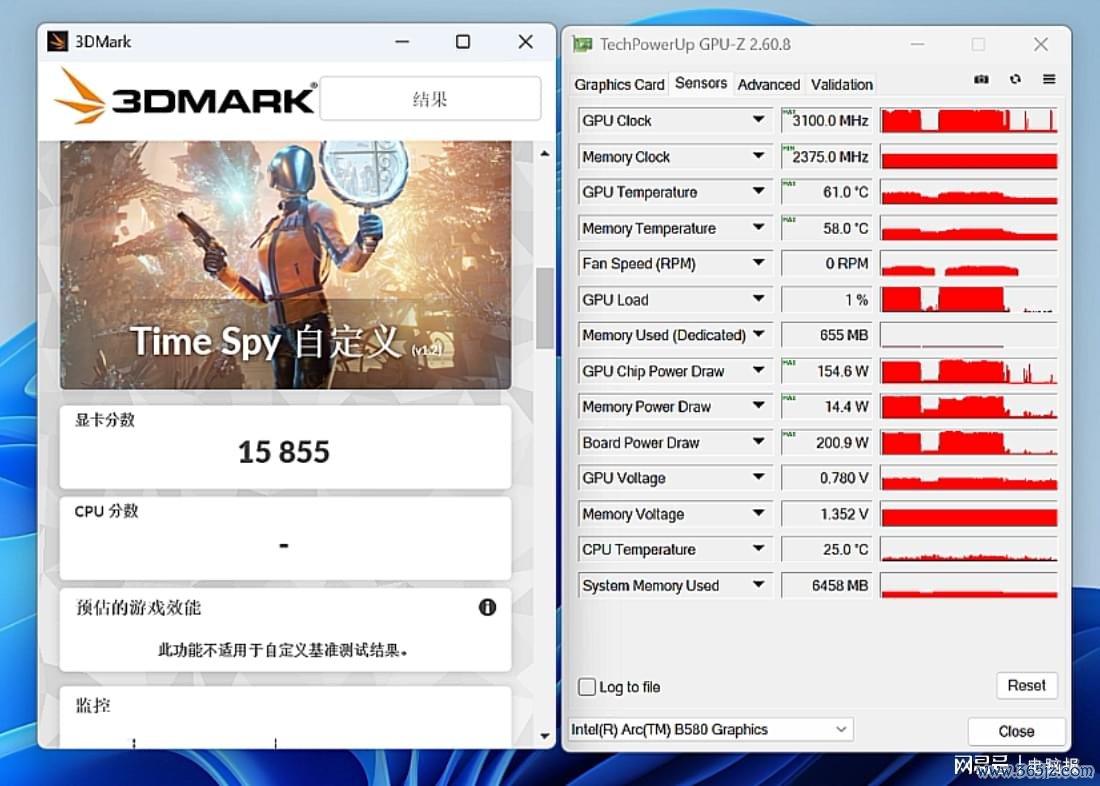Open the System Memory Used dropdown

758,585
